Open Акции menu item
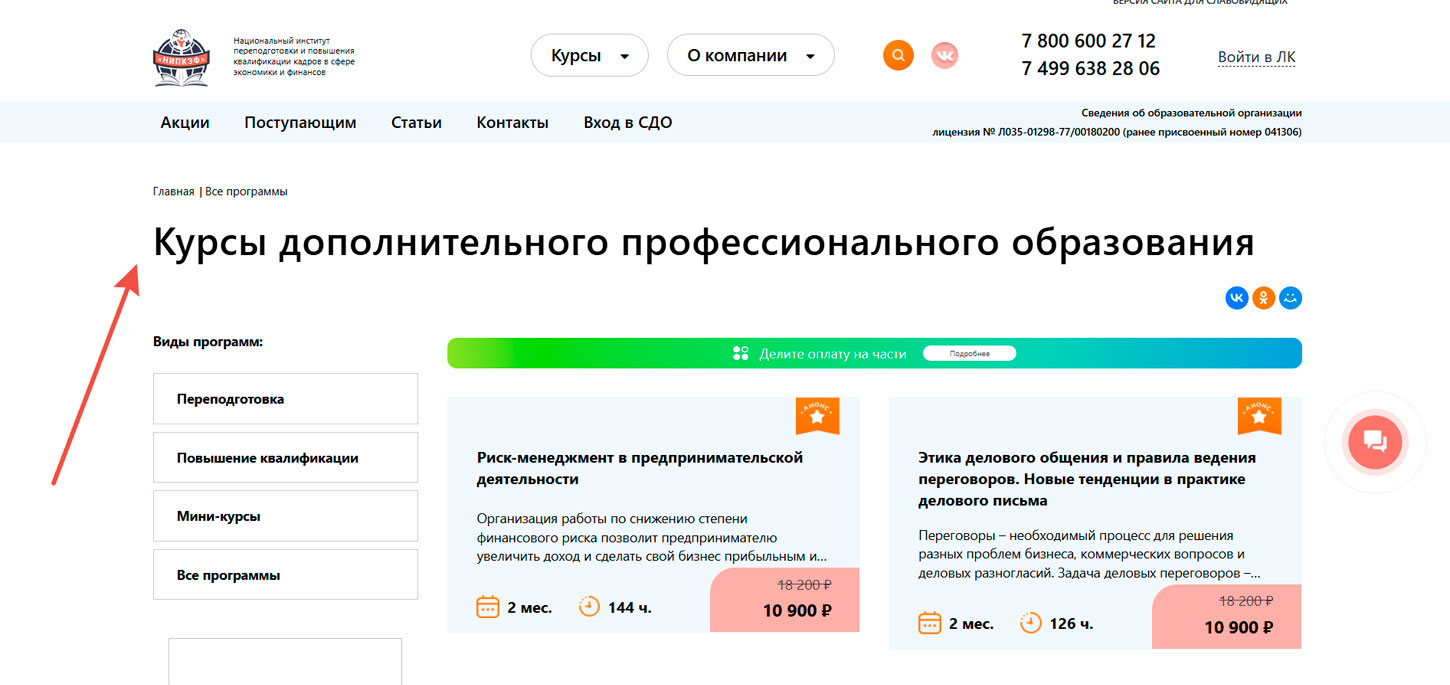The width and height of the screenshot is (1450, 685). [185, 123]
